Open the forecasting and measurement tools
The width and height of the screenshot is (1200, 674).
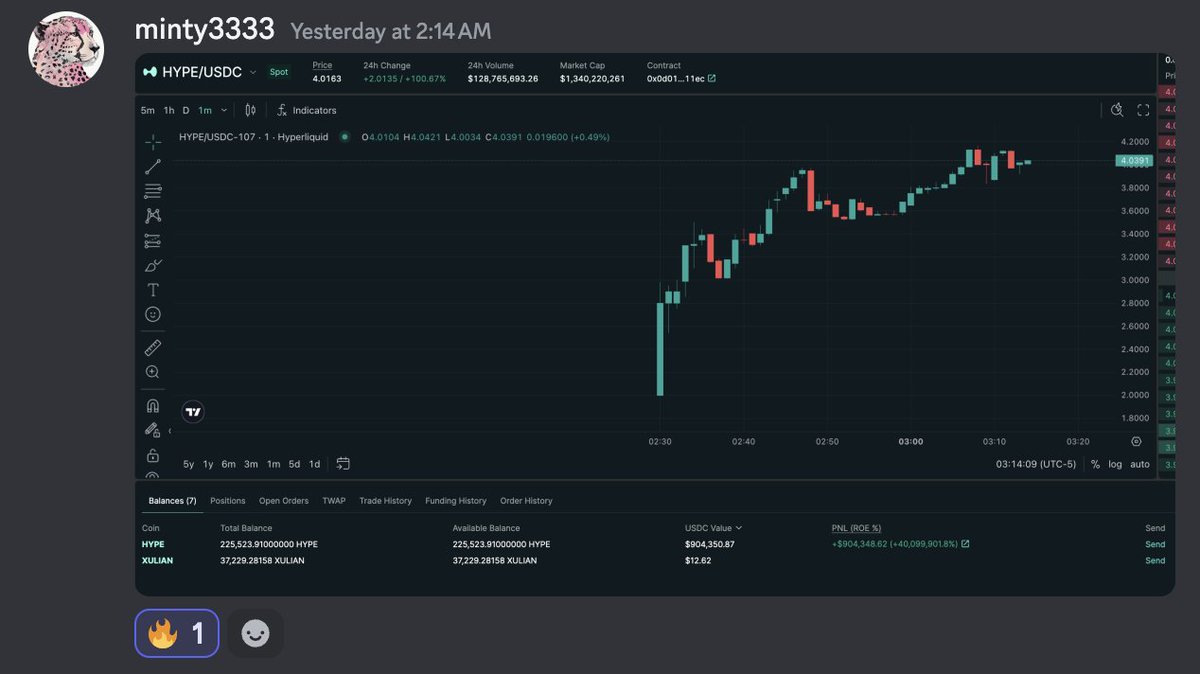coord(152,240)
